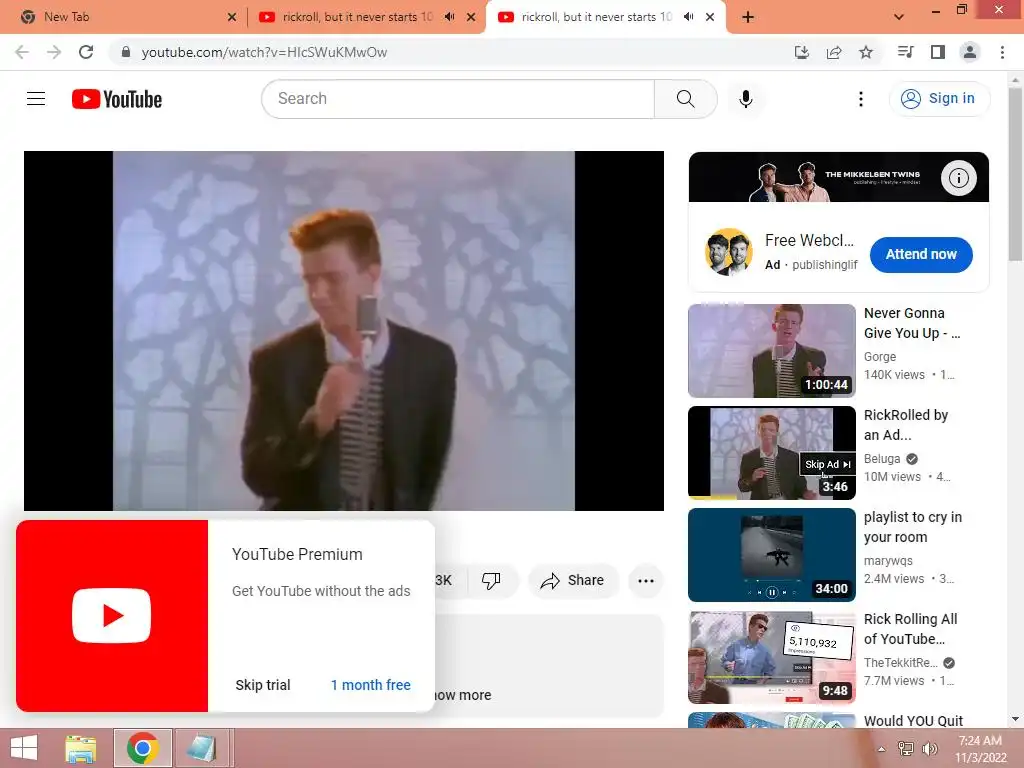The image size is (1024, 768).
Task: Open marywqs channel name
Action: tap(888, 560)
